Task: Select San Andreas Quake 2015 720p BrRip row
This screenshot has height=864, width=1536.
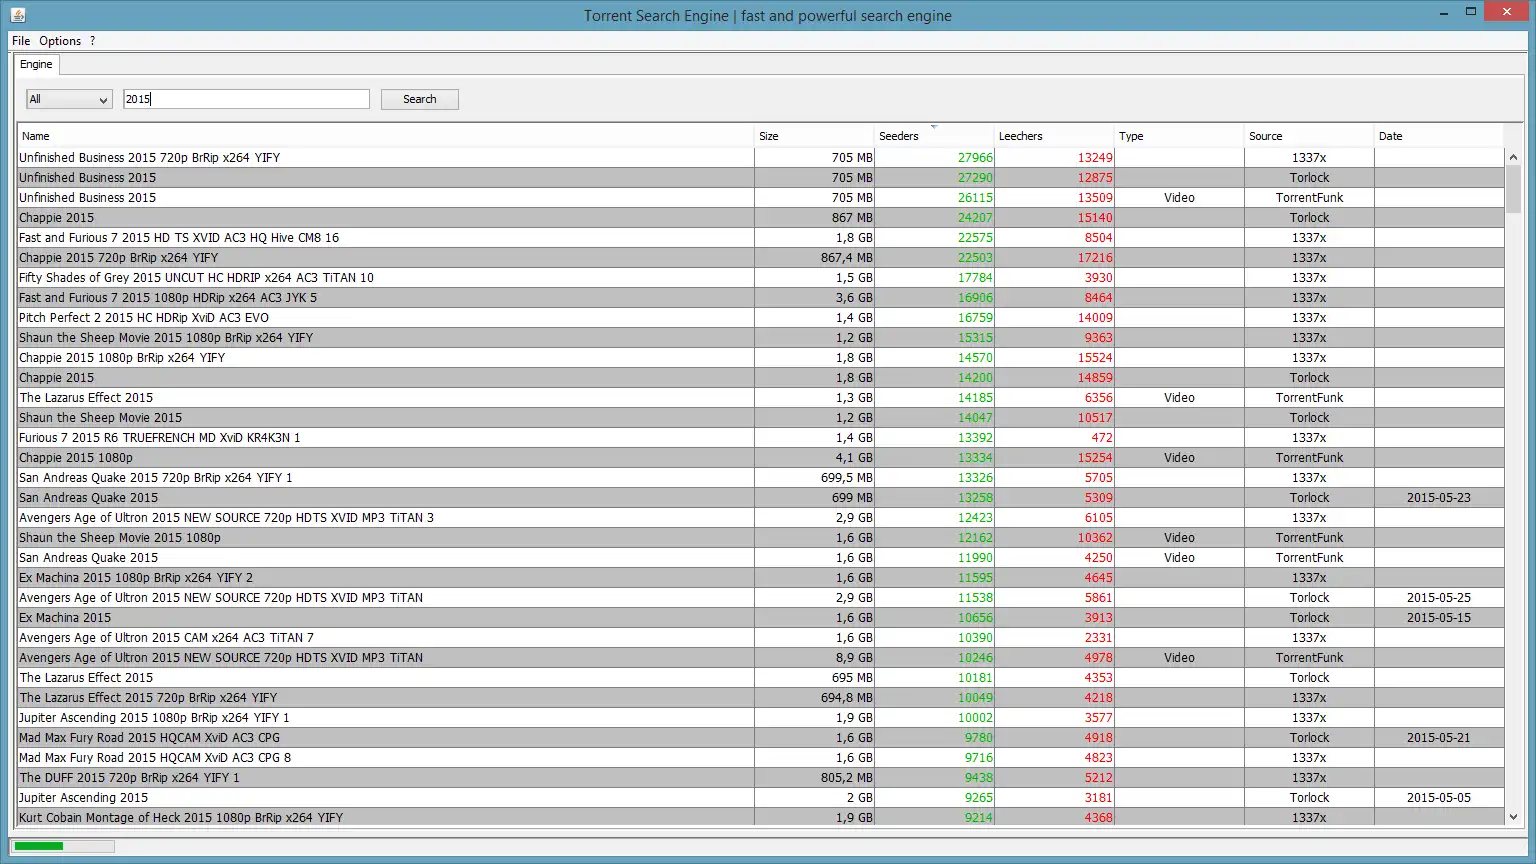Action: point(761,477)
